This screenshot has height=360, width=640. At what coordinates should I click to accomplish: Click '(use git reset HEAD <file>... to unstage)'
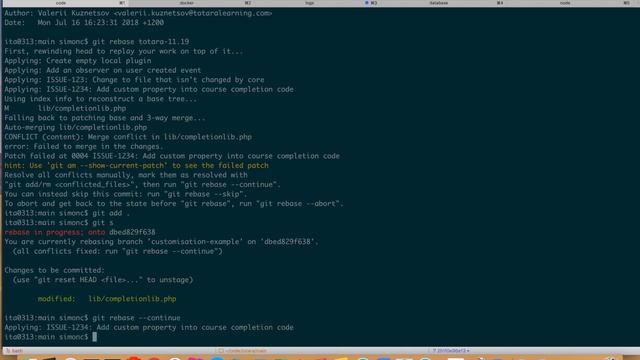[103, 280]
